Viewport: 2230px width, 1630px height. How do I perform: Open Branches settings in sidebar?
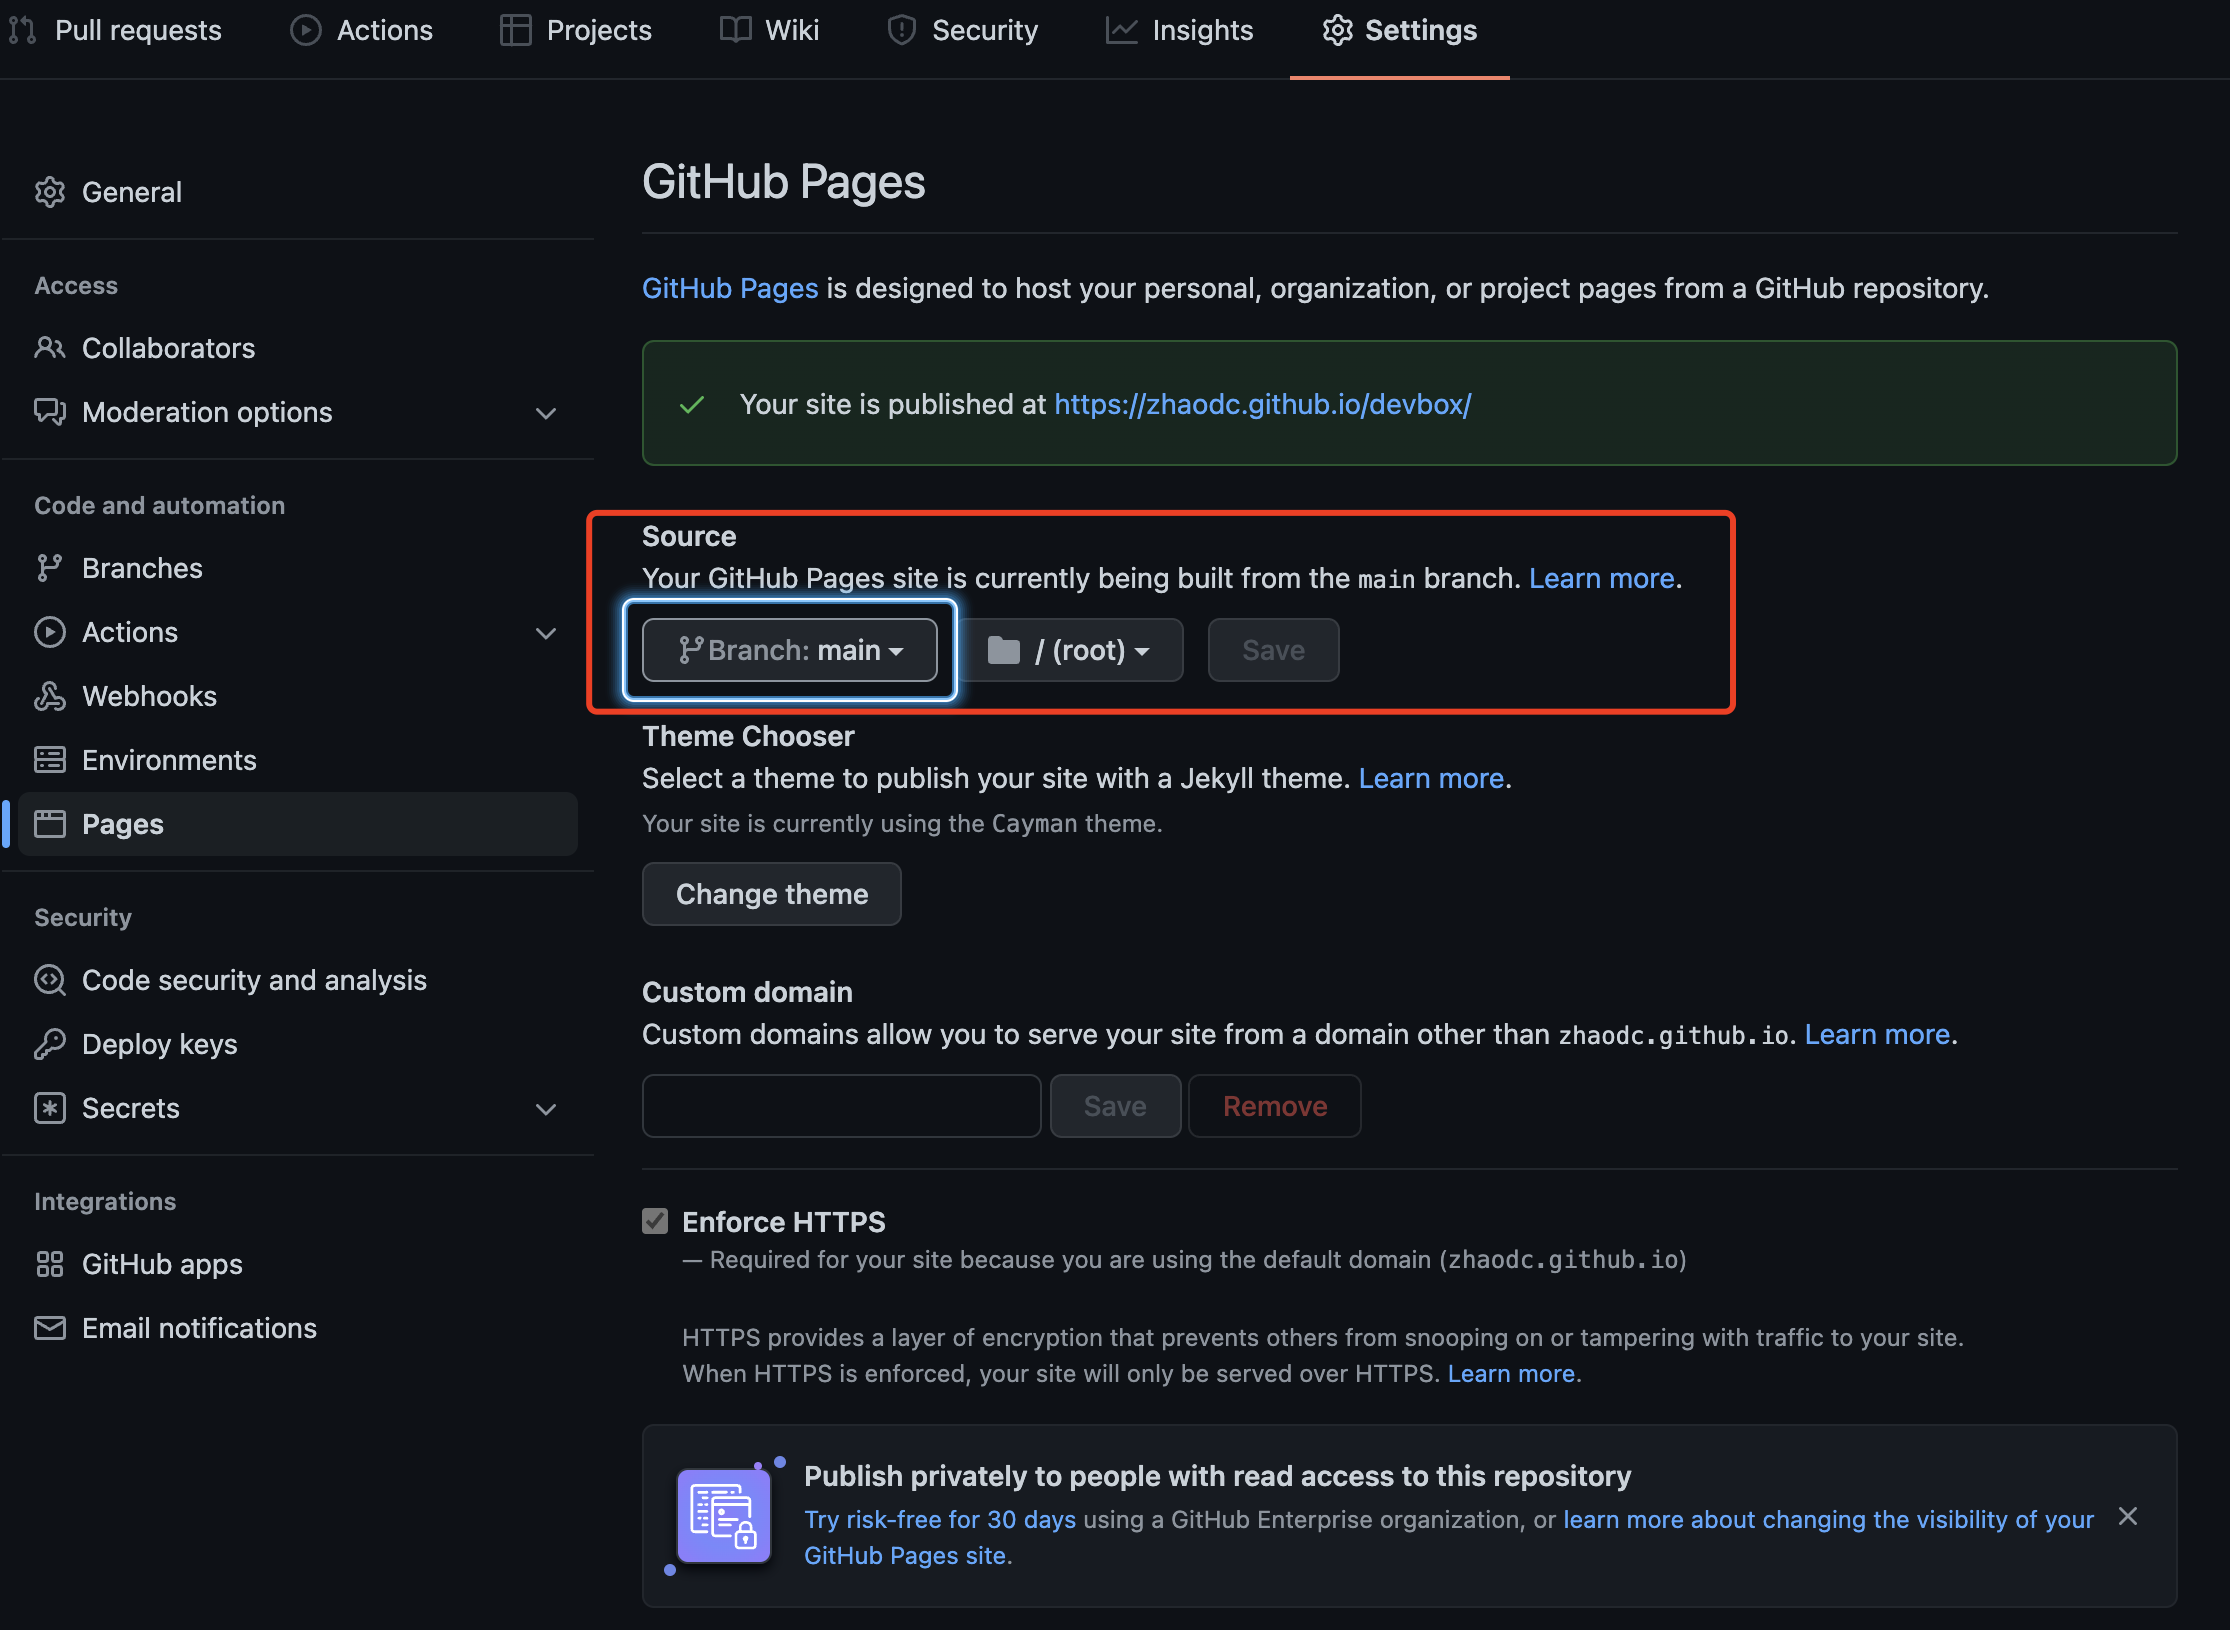point(298,568)
